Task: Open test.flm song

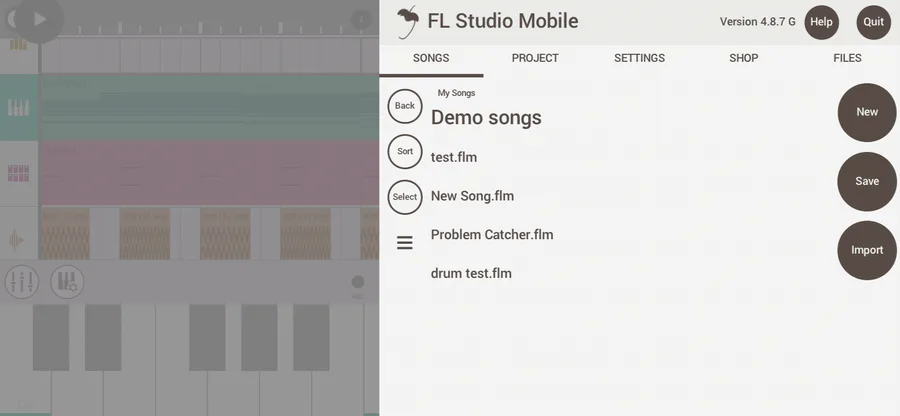Action: 453,157
